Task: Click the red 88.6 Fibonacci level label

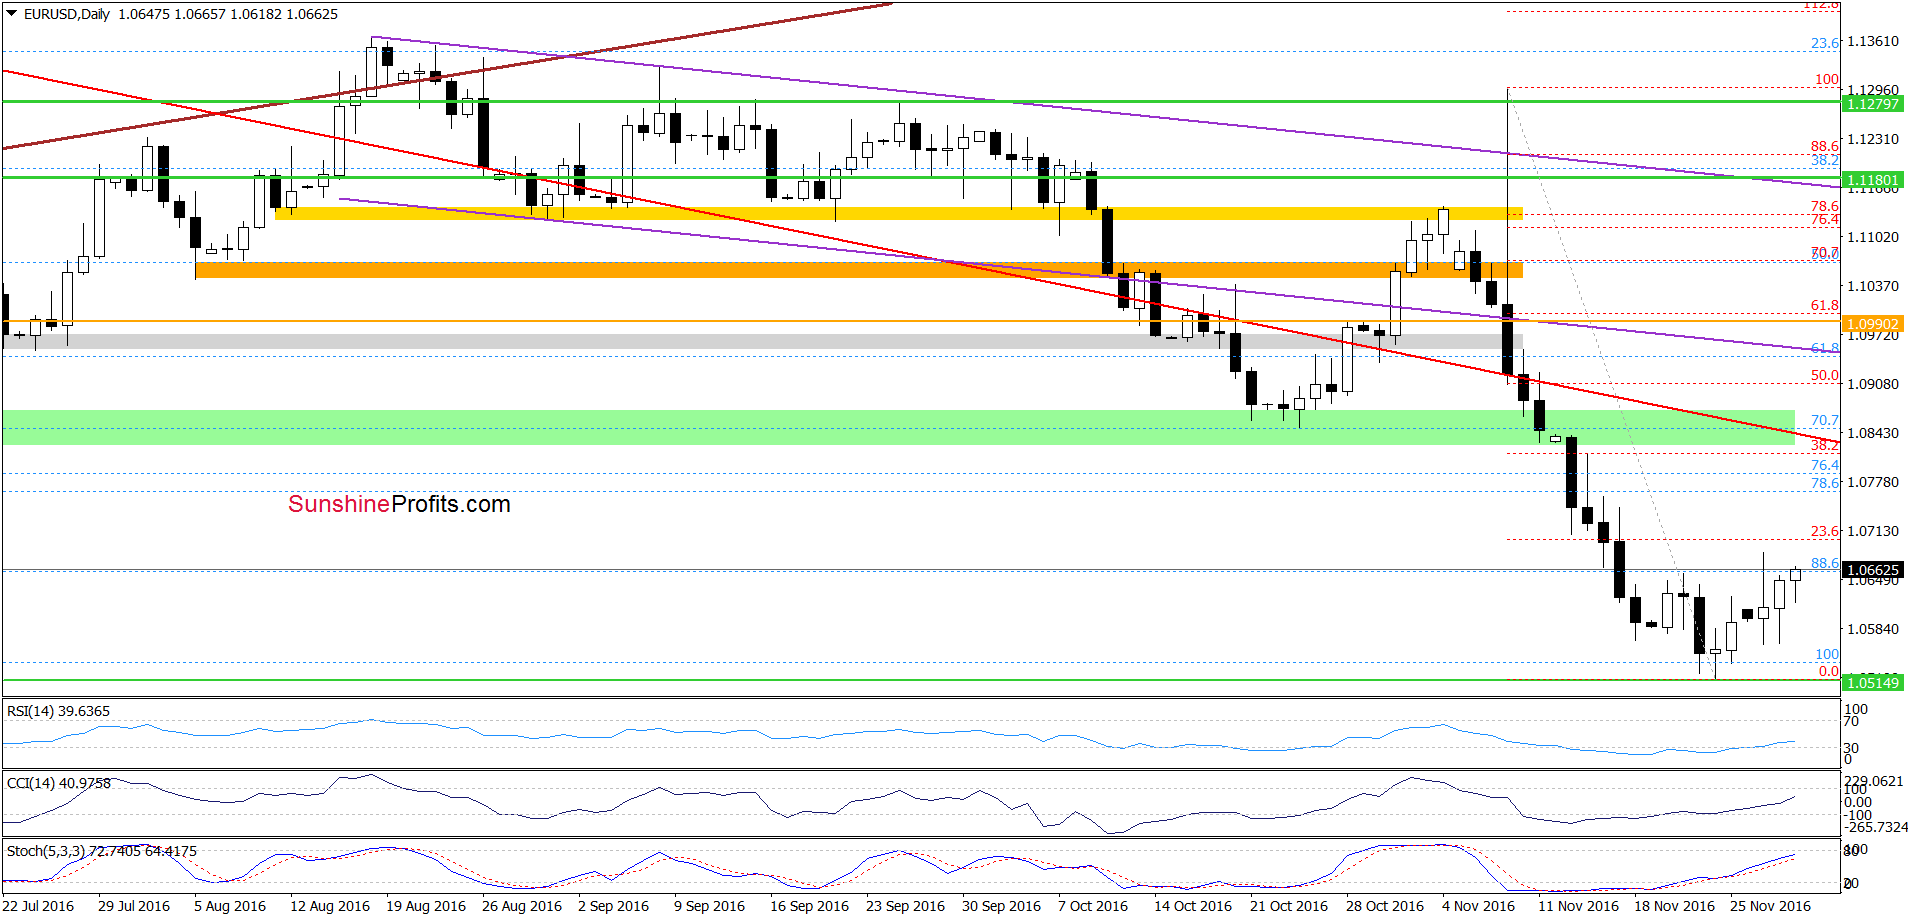Action: coord(1825,146)
